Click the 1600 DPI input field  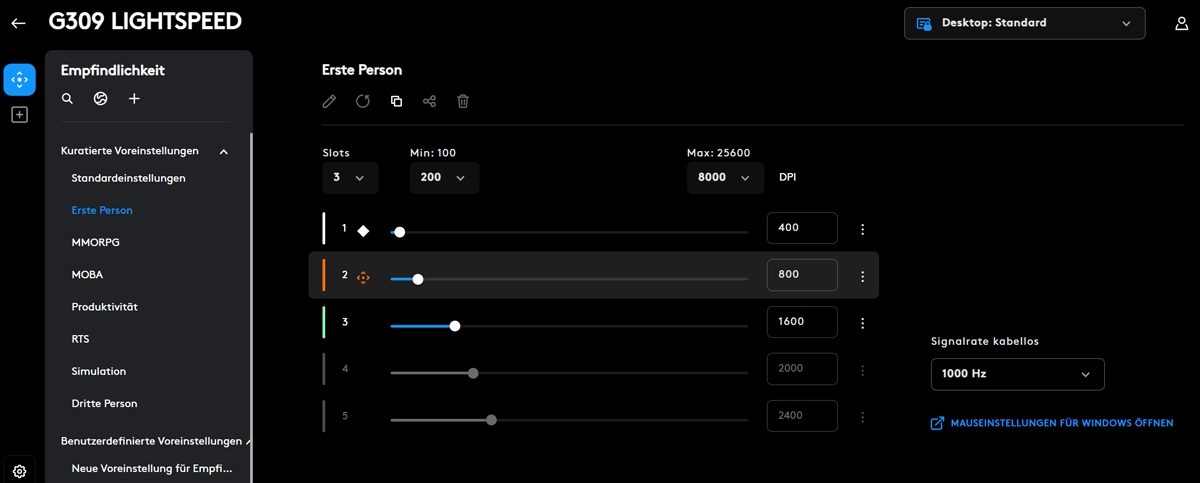pyautogui.click(x=802, y=322)
